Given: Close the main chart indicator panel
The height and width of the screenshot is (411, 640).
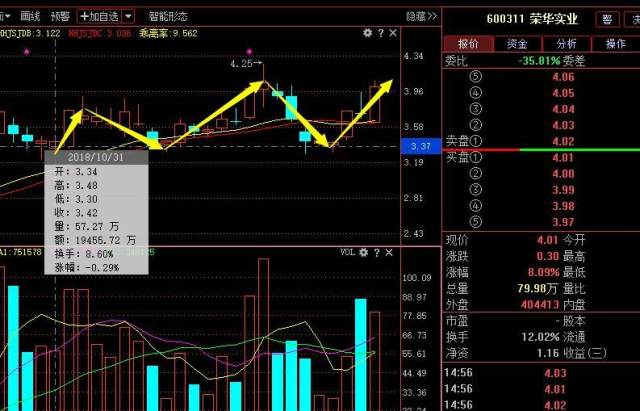Looking at the screenshot, I should tap(393, 33).
